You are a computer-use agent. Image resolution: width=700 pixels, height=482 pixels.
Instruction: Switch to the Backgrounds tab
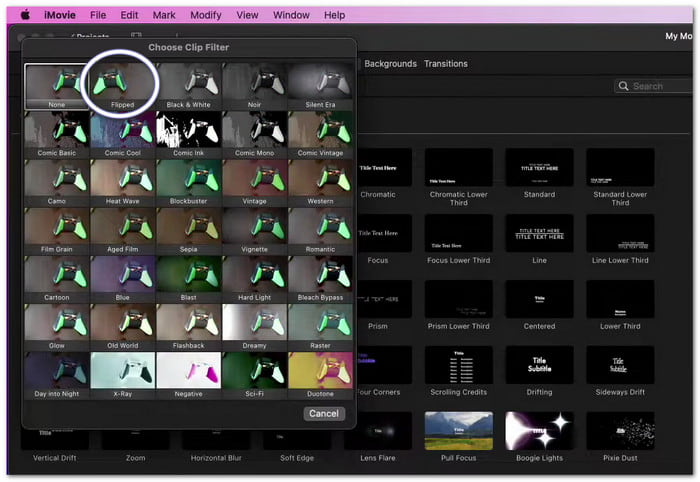click(x=390, y=64)
